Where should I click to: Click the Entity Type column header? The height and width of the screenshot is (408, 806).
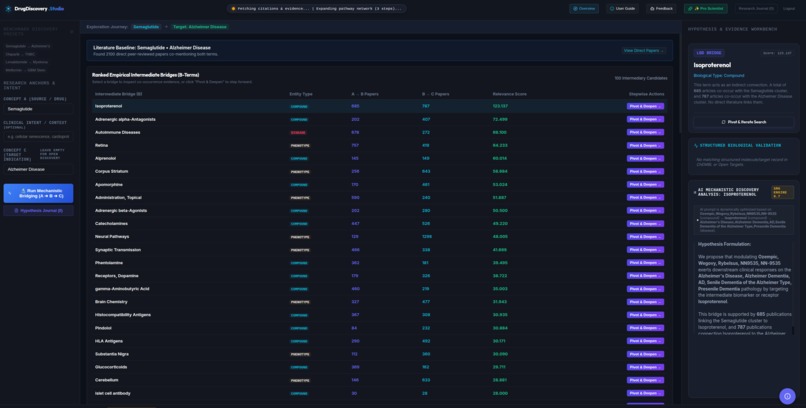(x=301, y=94)
